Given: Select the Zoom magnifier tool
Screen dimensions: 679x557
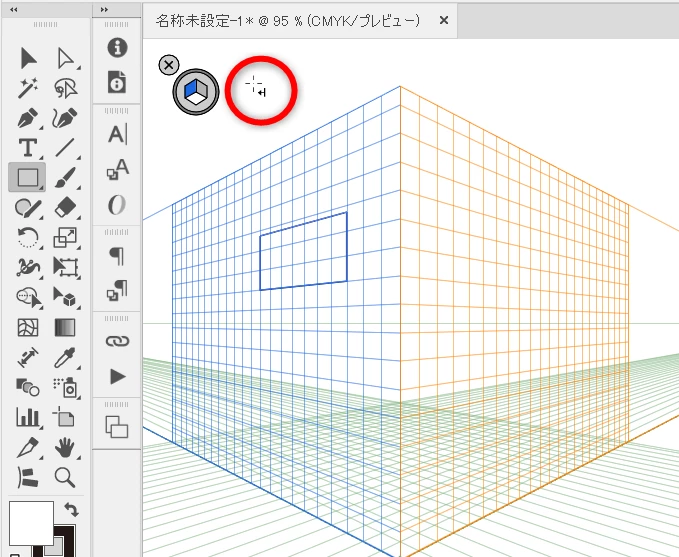Looking at the screenshot, I should click(65, 477).
